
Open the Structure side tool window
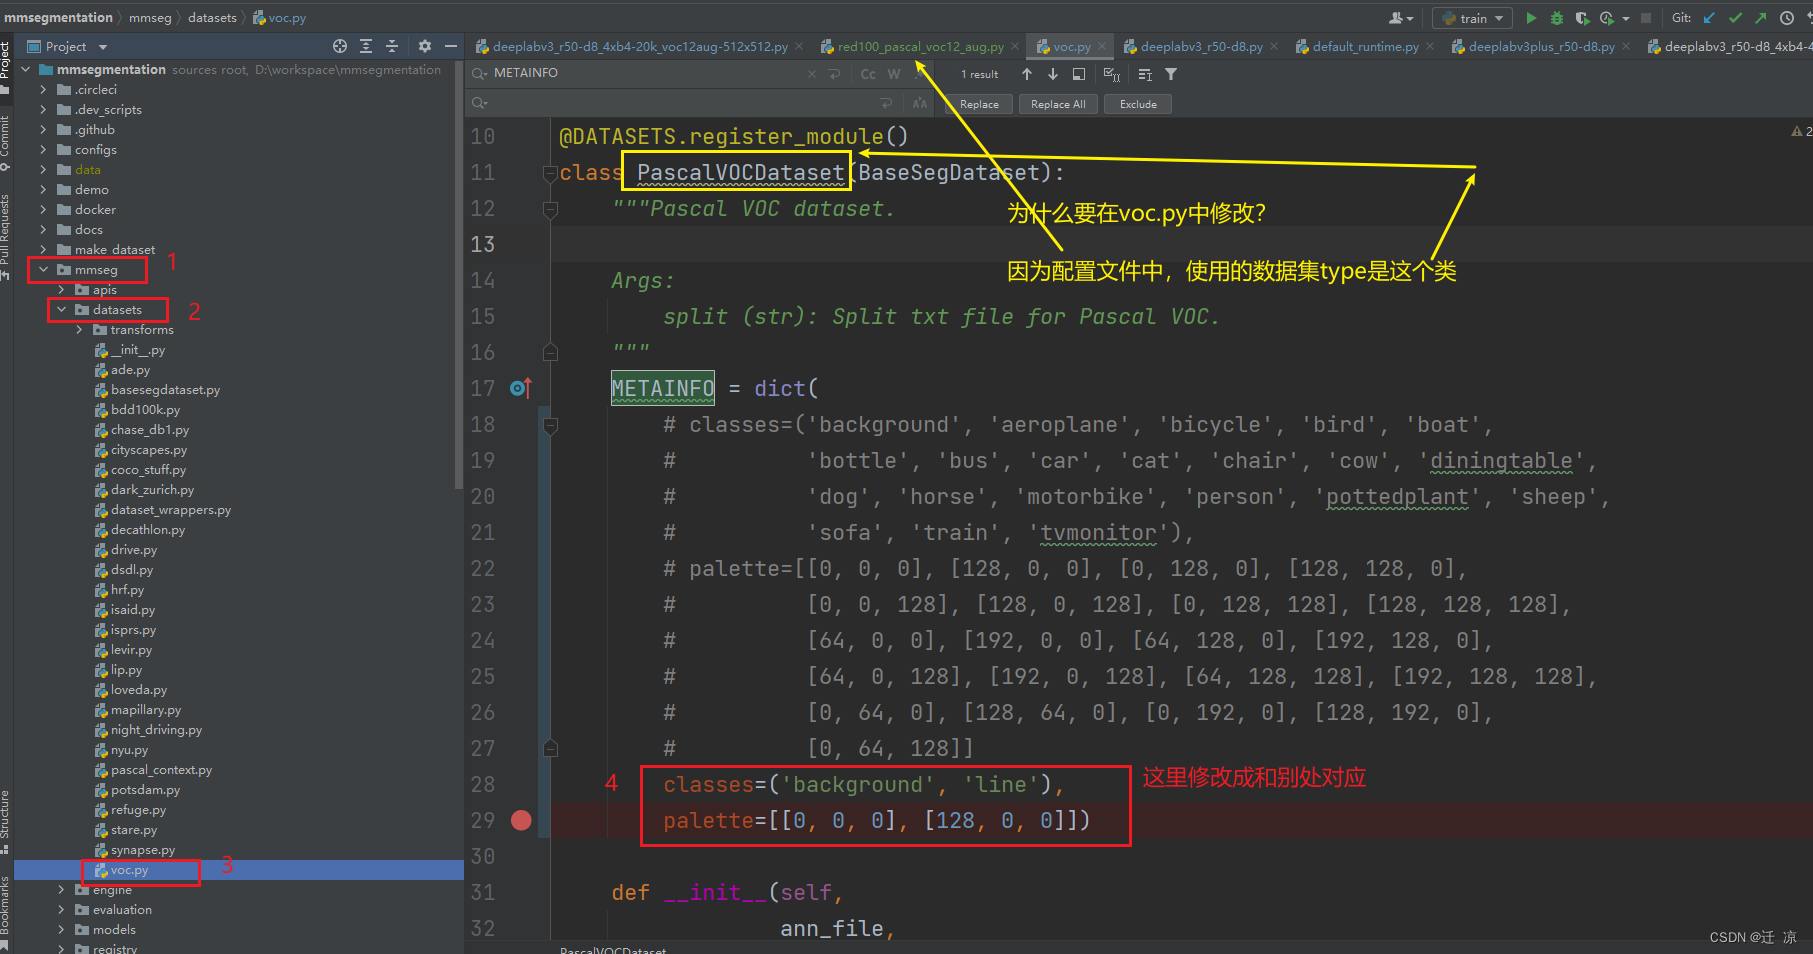click(6, 822)
